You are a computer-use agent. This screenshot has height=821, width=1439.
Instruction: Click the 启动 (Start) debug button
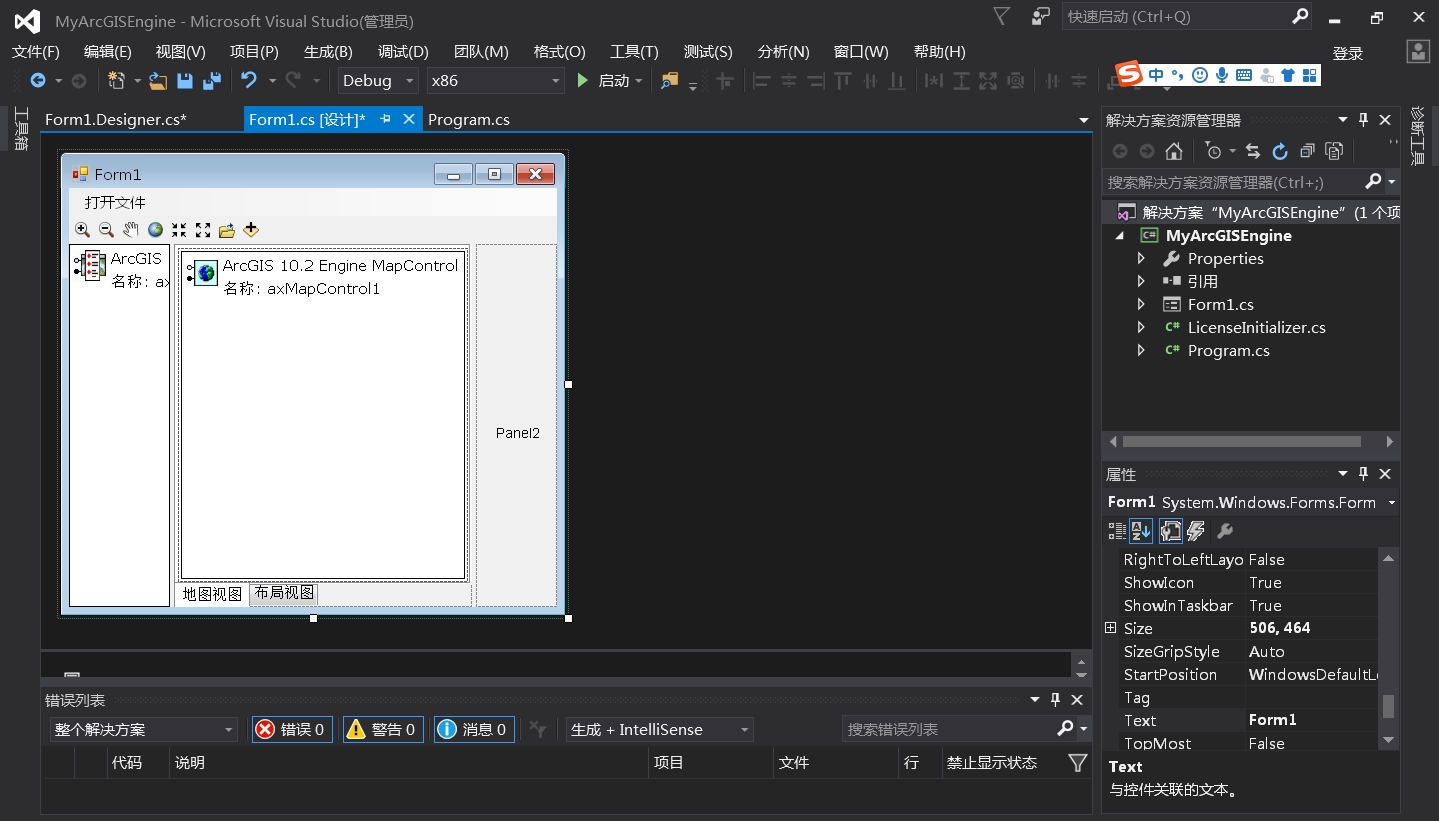(x=607, y=80)
